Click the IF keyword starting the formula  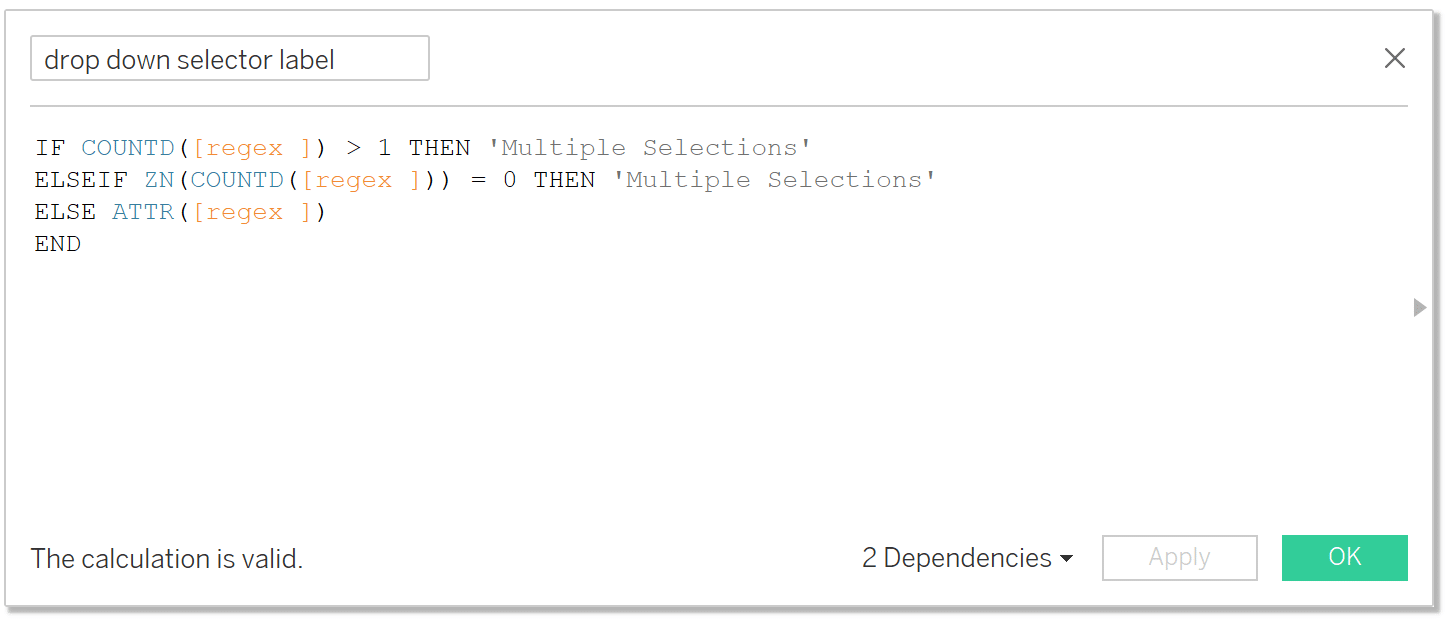[x=50, y=148]
